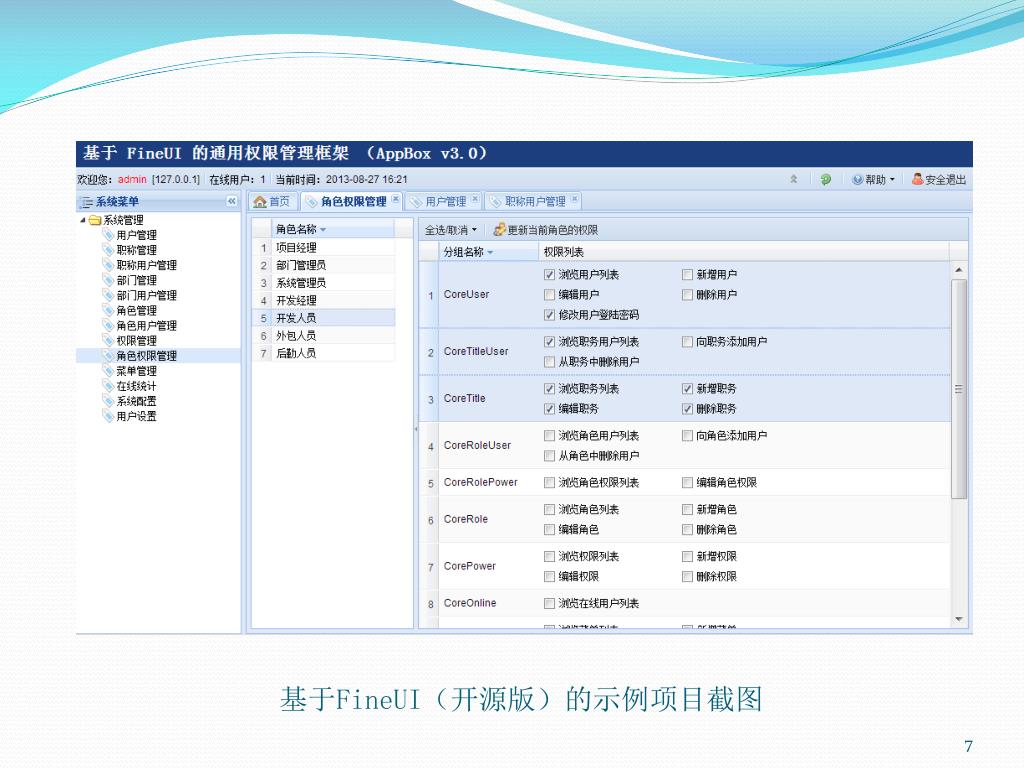The width and height of the screenshot is (1024, 768).
Task: Open the 帮助 dropdown arrow
Action: 892,179
